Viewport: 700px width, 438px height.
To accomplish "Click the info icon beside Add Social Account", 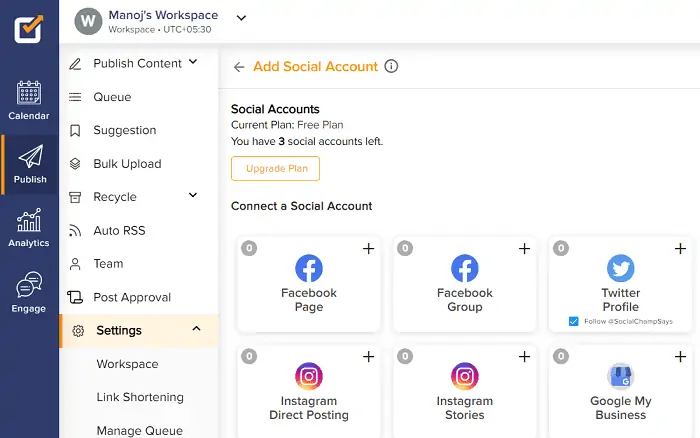I will (391, 67).
